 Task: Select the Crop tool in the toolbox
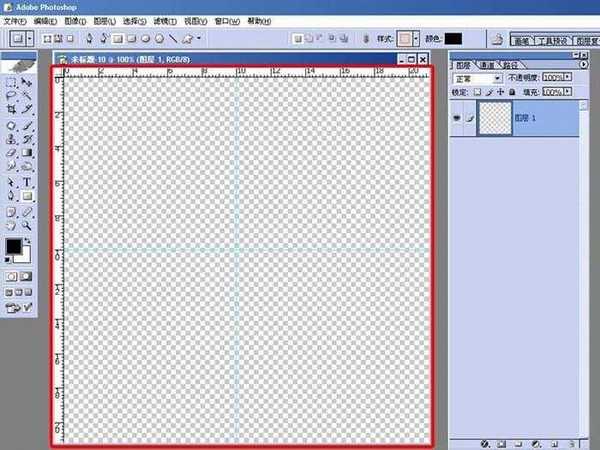(12, 108)
